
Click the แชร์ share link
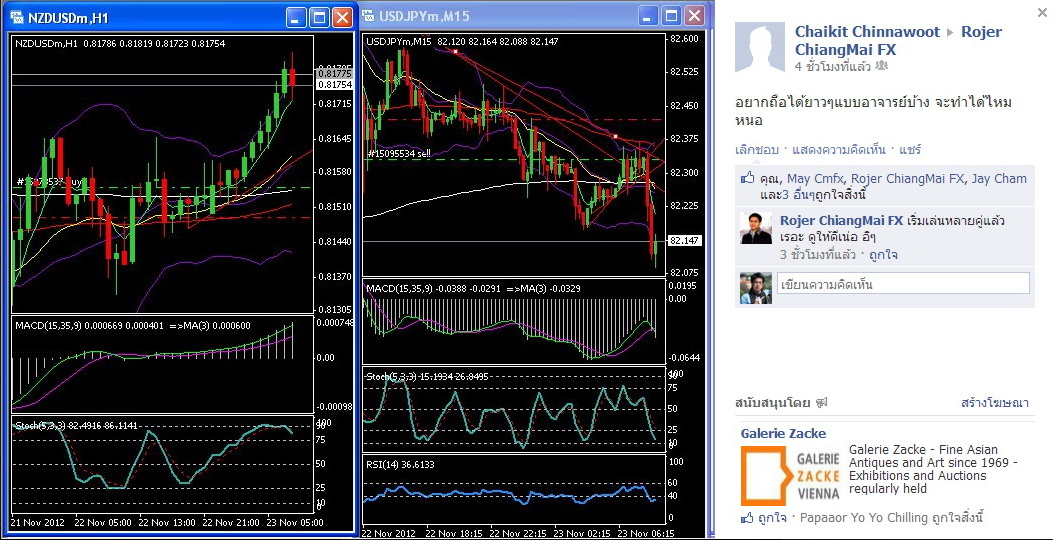tap(910, 150)
